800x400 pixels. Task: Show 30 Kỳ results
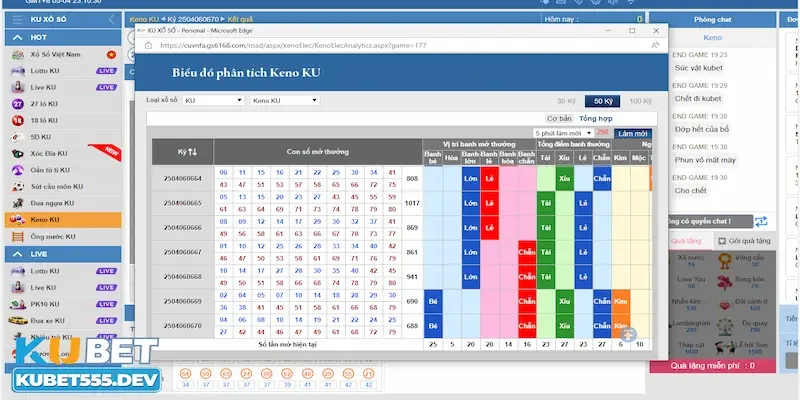pos(566,101)
